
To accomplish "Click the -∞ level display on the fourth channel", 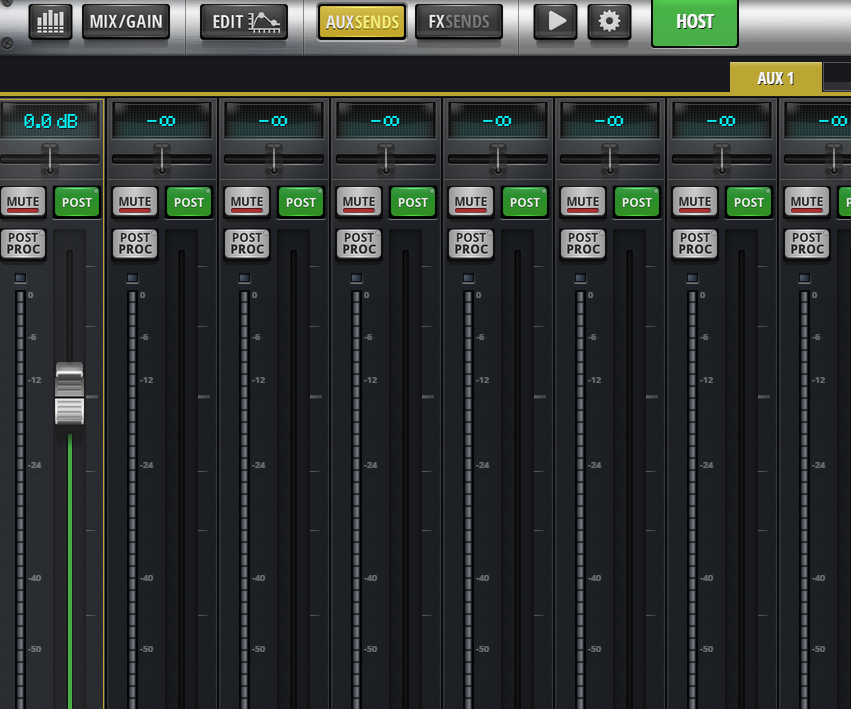I will click(386, 119).
